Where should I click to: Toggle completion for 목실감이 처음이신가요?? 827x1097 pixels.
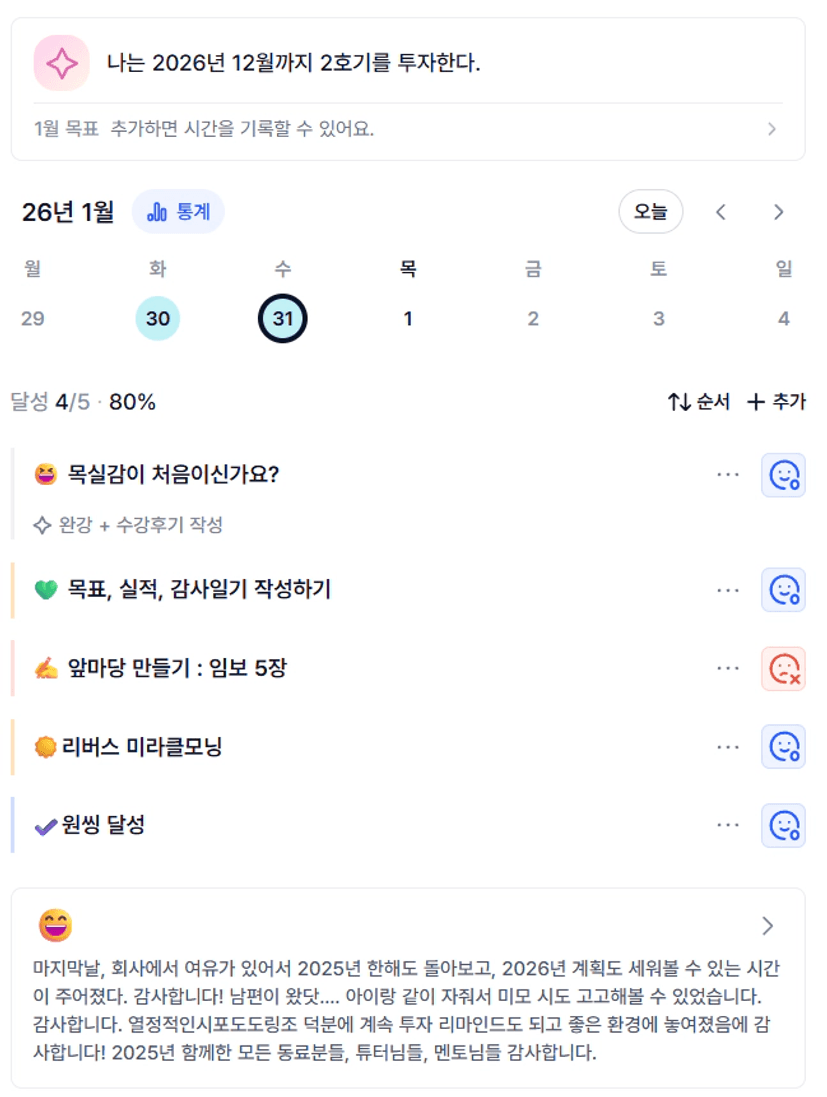point(783,475)
